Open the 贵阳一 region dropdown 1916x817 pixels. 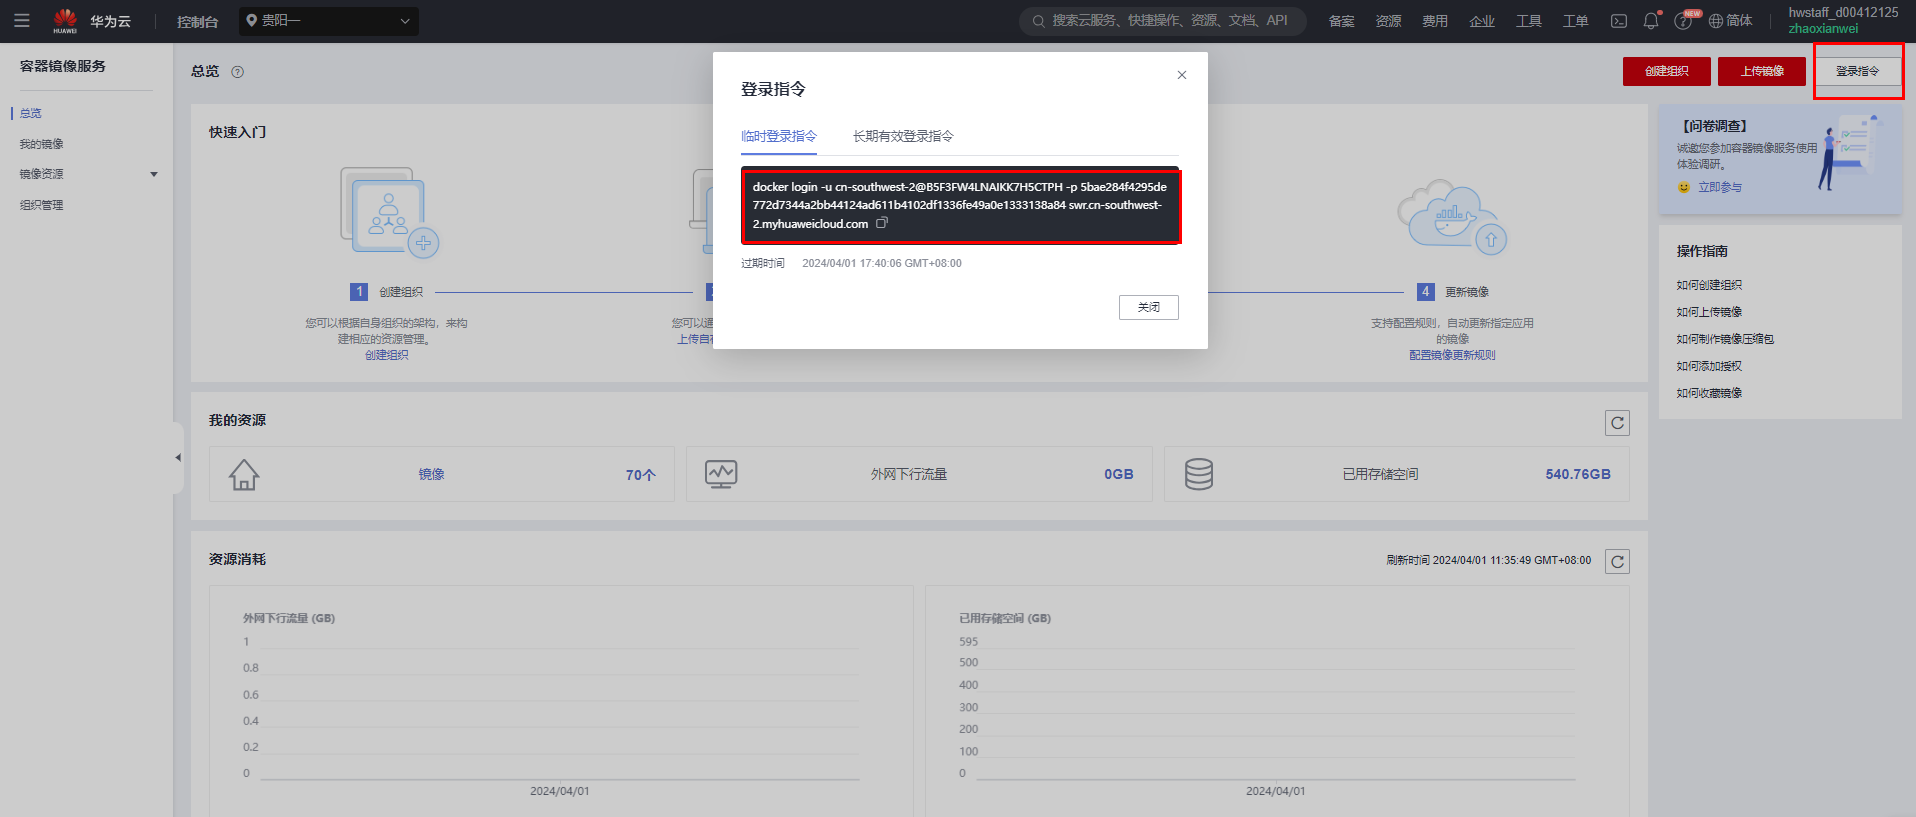point(329,21)
